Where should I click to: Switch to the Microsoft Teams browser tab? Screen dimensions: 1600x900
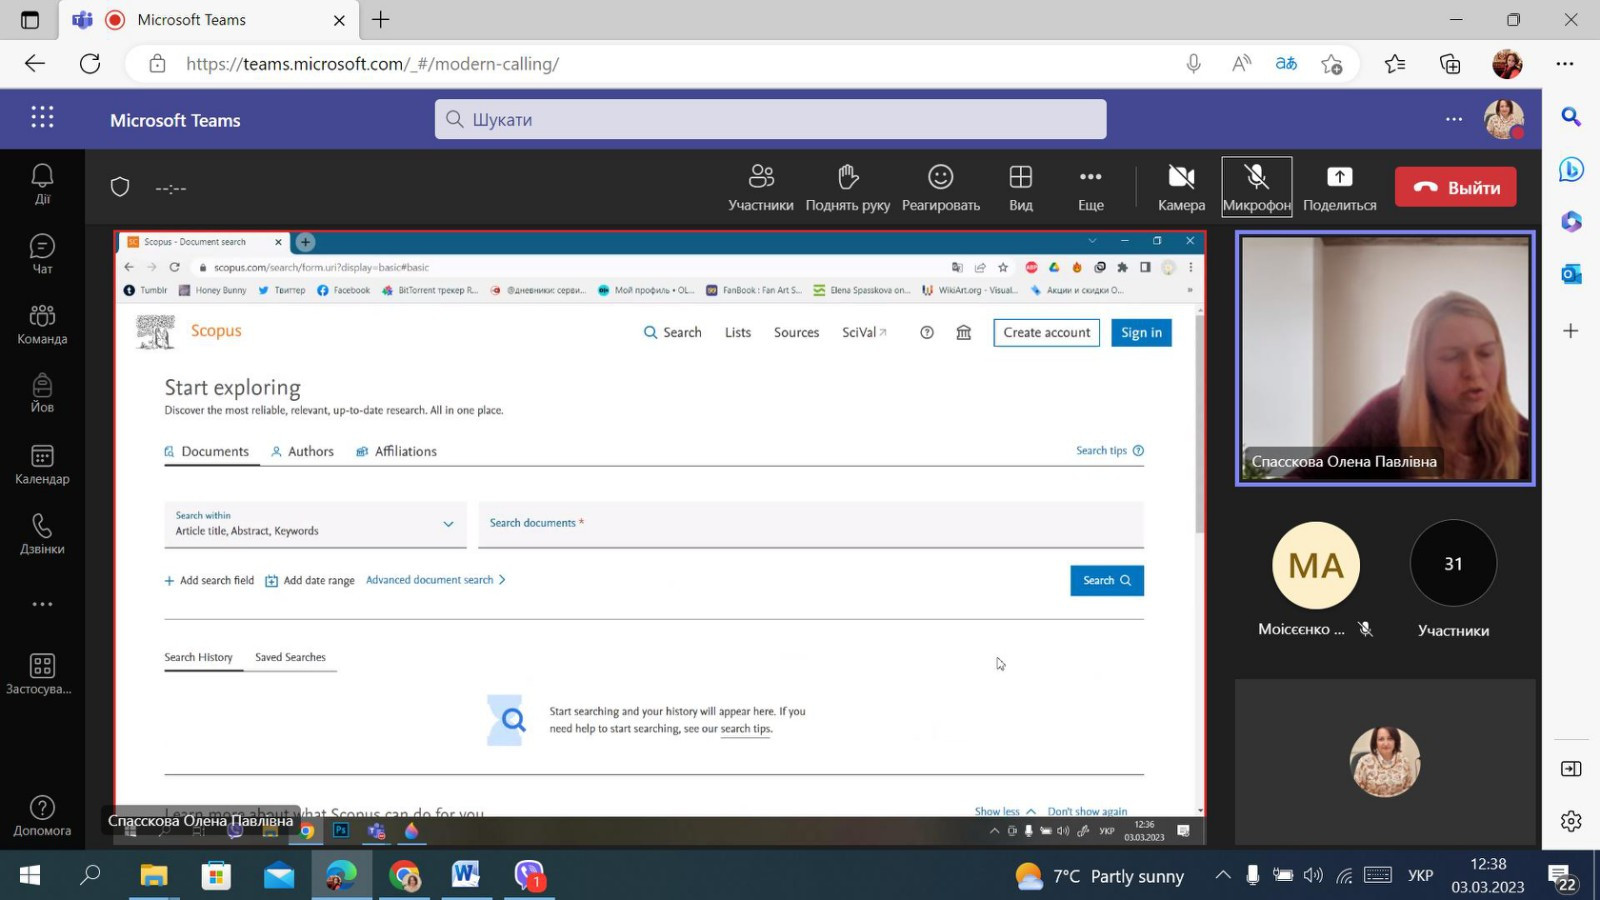[190, 20]
